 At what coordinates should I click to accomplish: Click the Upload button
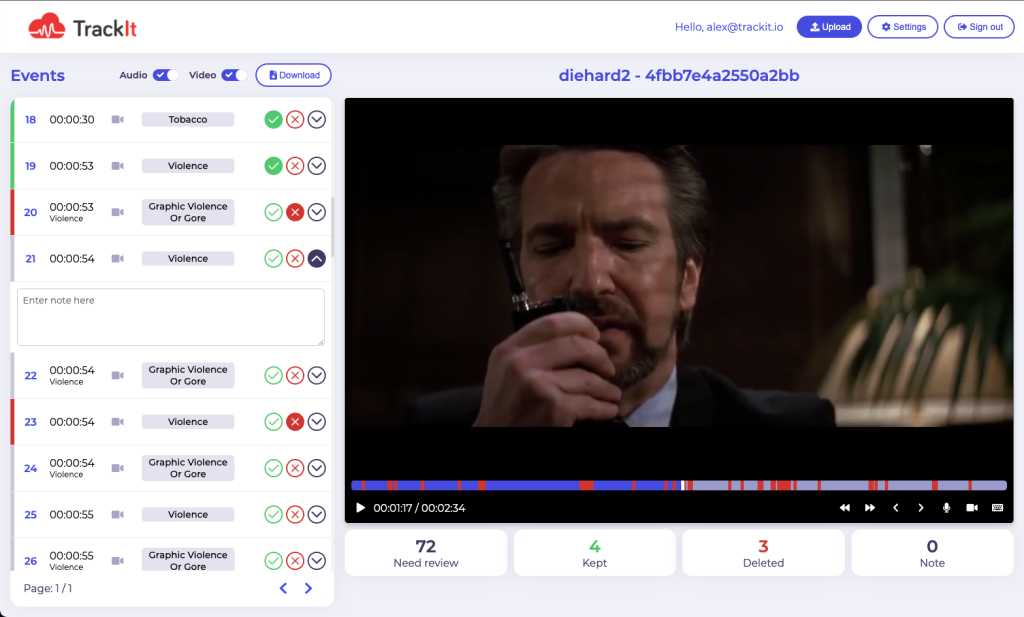[x=828, y=26]
